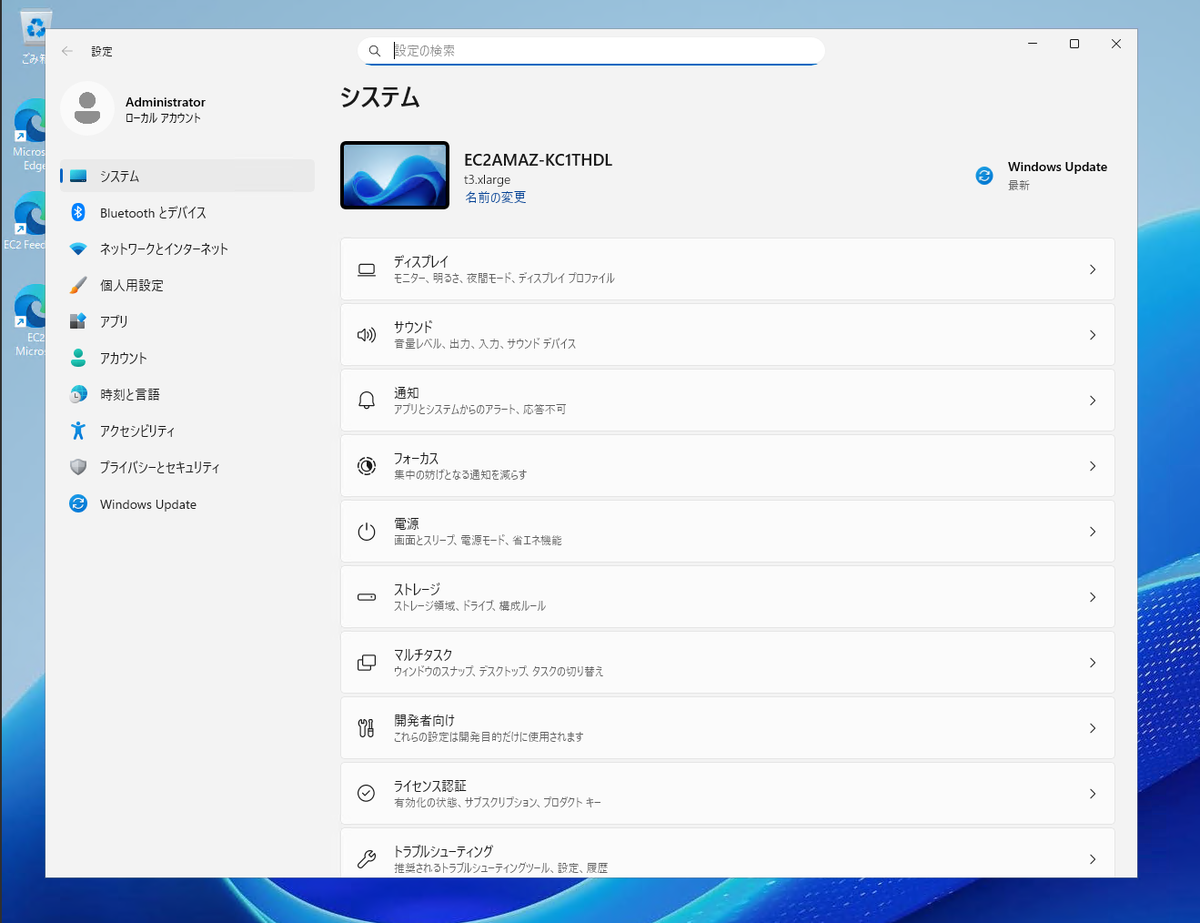This screenshot has width=1200, height=923.
Task: Click the ローカル アカウント label
Action: (163, 118)
